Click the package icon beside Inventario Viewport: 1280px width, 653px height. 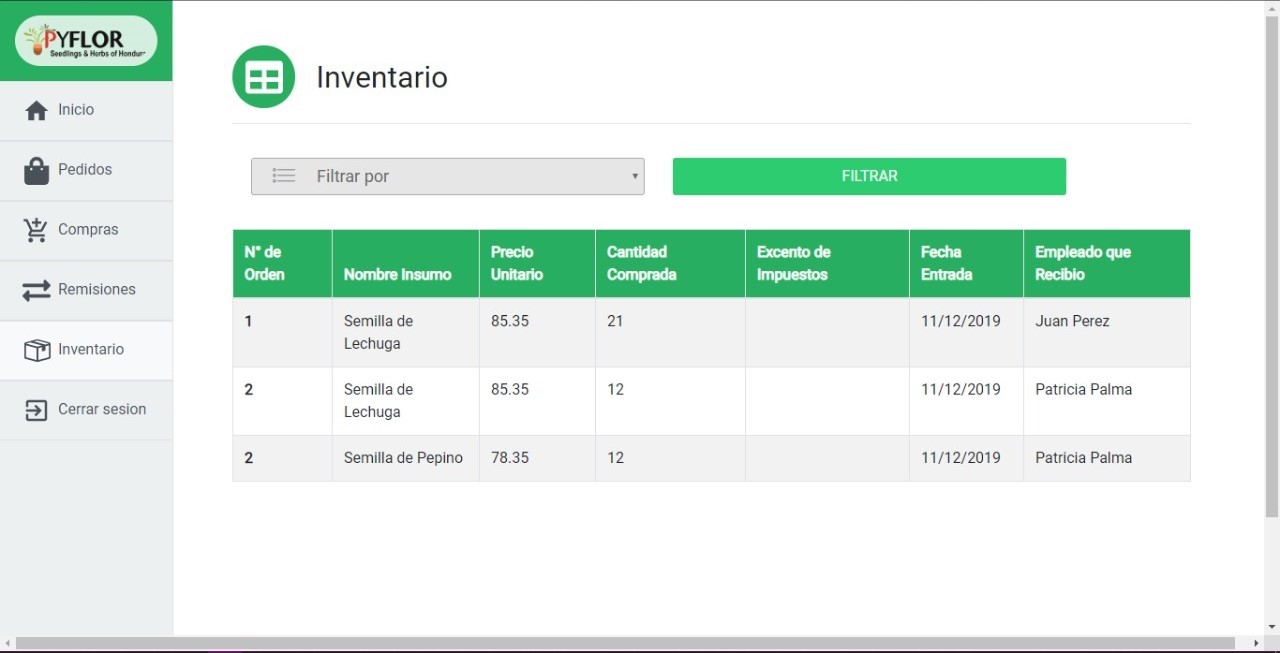36,349
